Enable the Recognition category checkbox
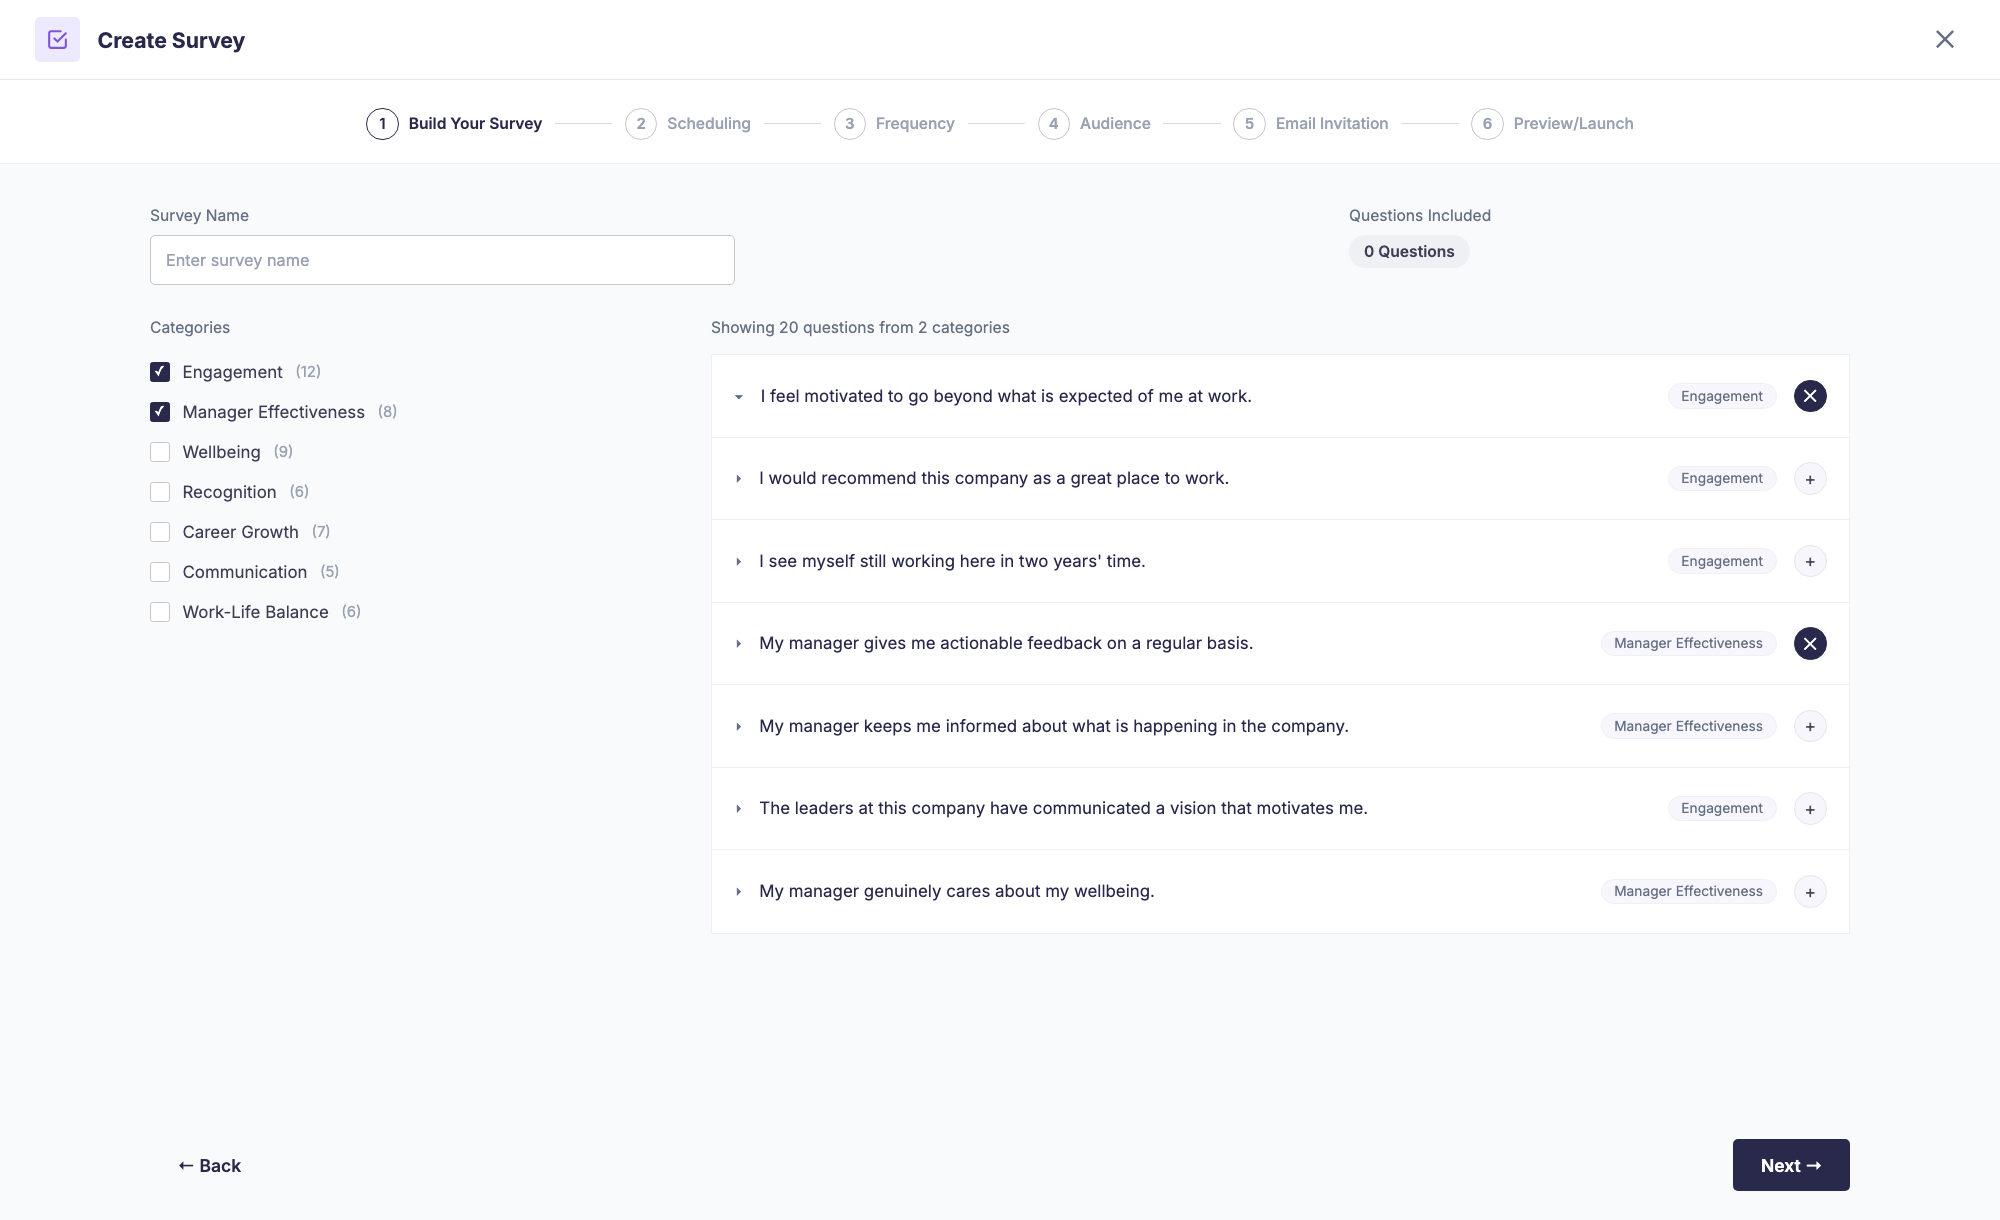Image resolution: width=2000 pixels, height=1220 pixels. [160, 492]
